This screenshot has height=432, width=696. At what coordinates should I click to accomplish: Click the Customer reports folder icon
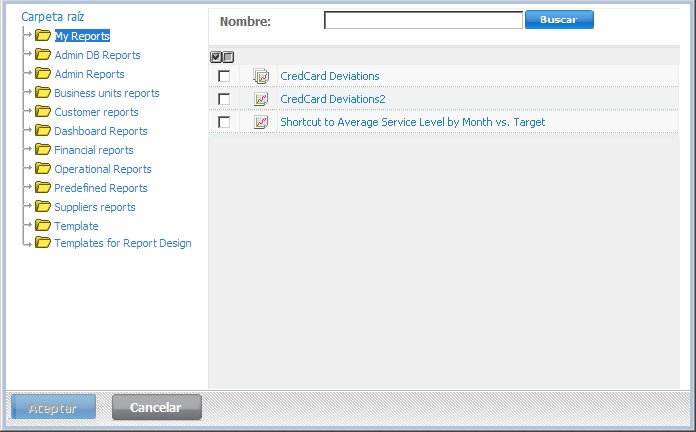point(43,111)
